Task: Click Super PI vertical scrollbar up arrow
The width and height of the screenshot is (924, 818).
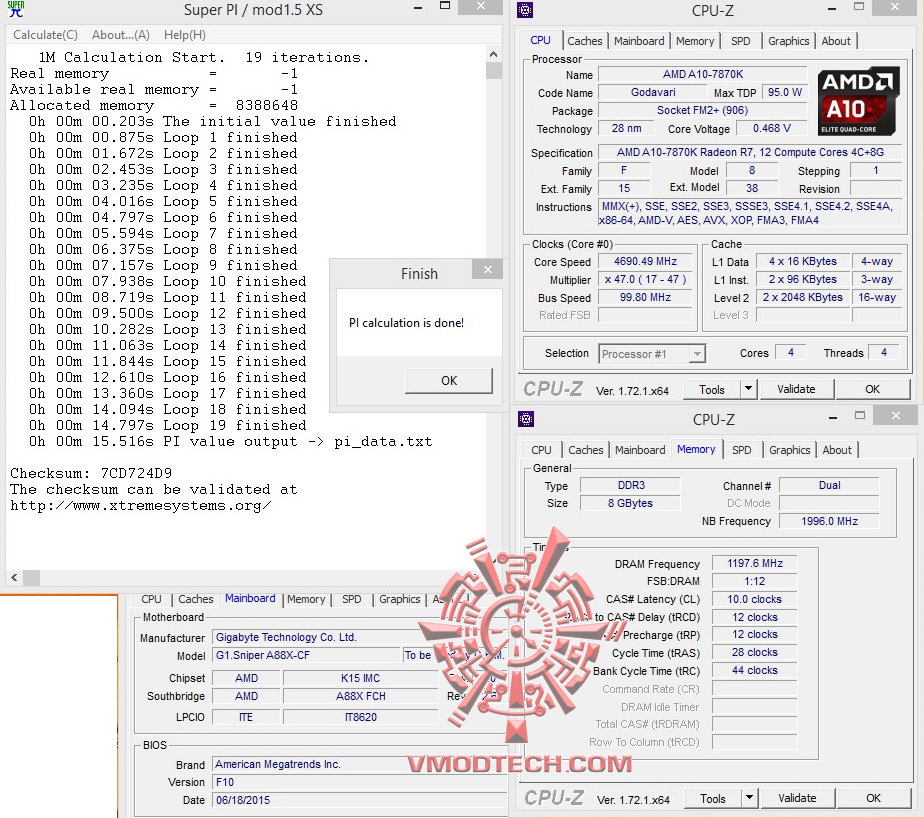Action: [493, 54]
